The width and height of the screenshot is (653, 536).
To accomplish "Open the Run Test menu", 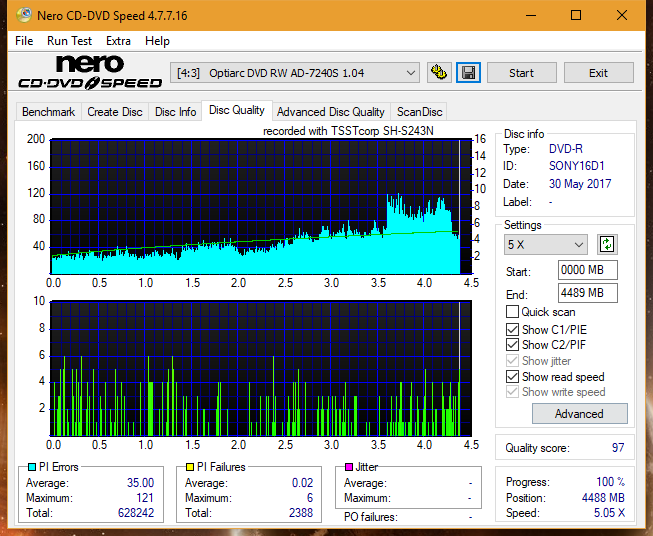I will coord(69,41).
